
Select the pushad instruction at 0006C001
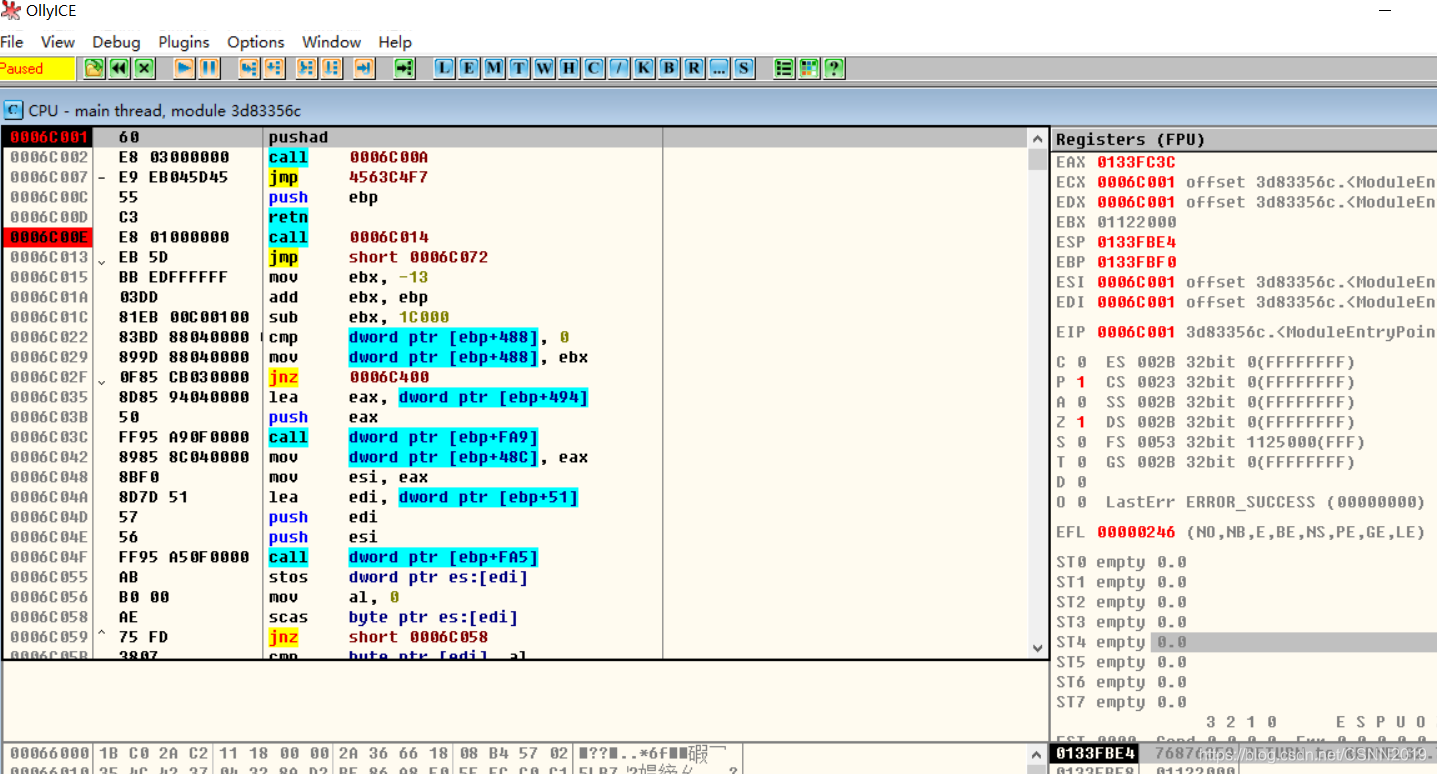pos(515,137)
